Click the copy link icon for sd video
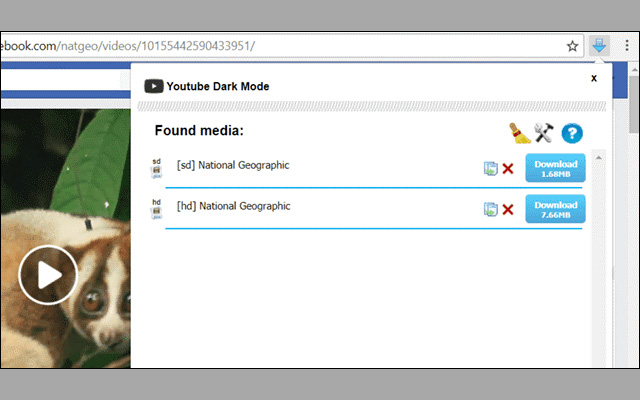This screenshot has width=640, height=400. [490, 168]
